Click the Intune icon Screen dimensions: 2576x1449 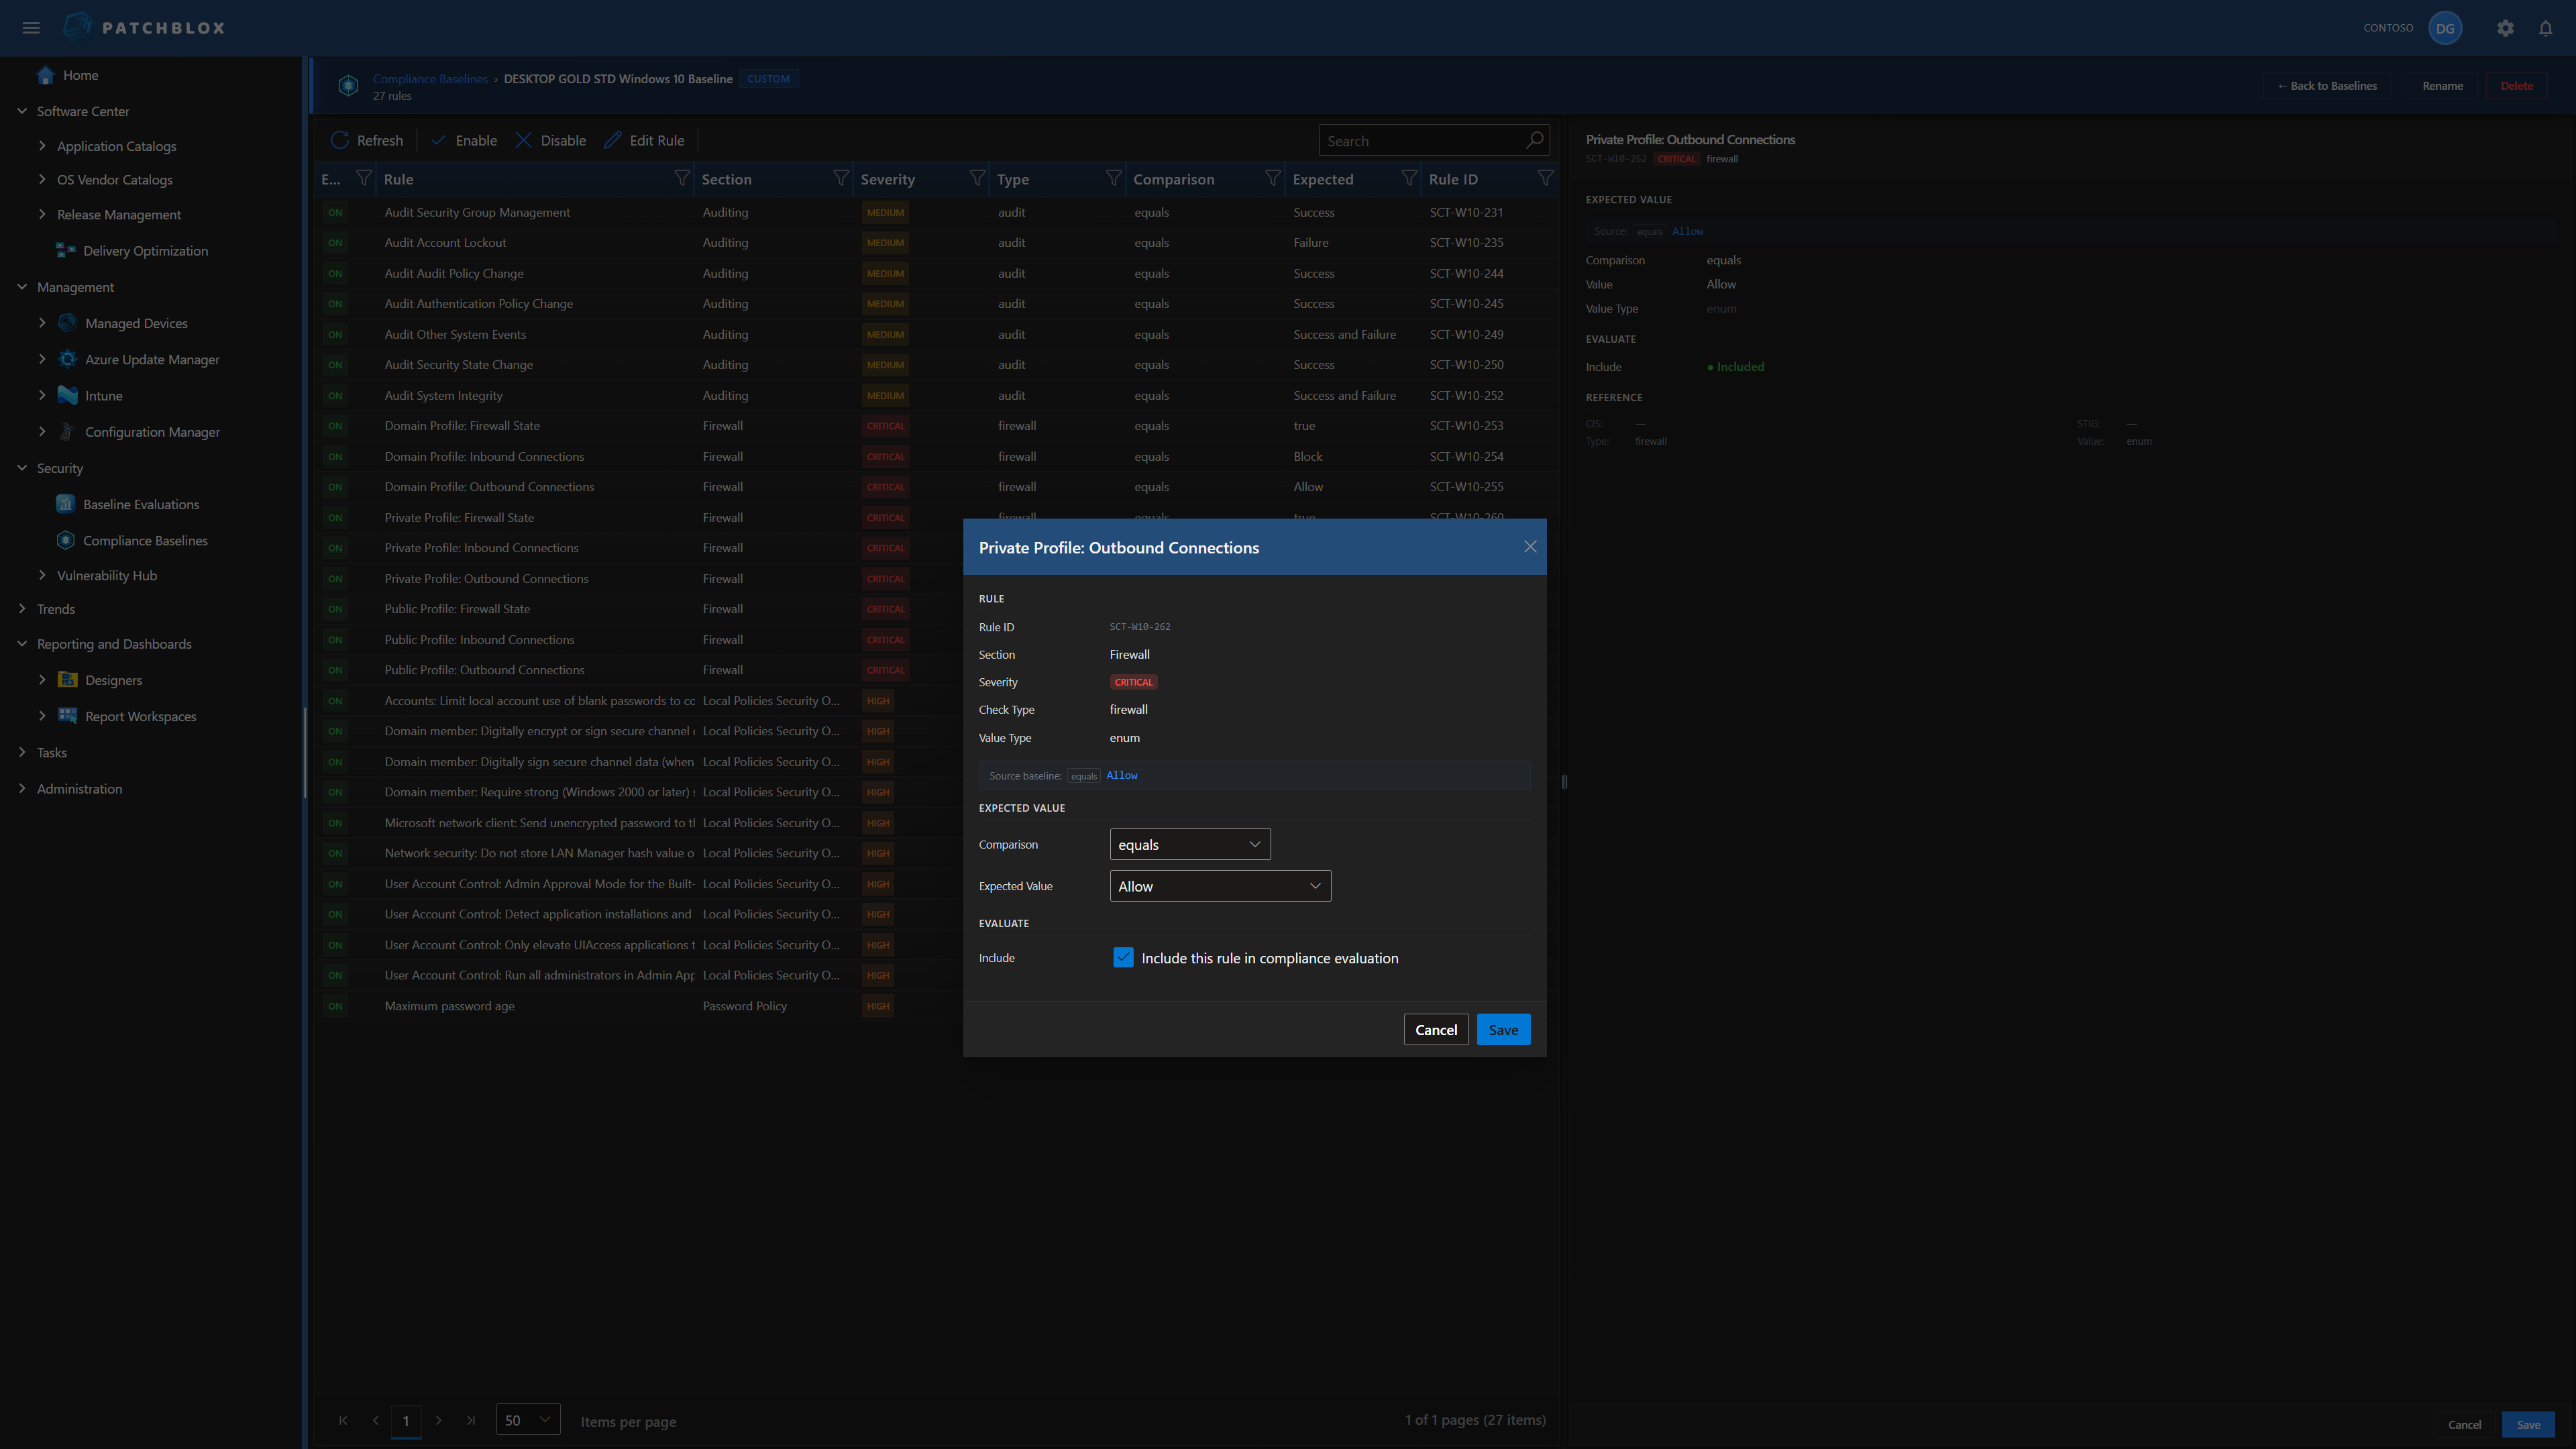point(67,396)
